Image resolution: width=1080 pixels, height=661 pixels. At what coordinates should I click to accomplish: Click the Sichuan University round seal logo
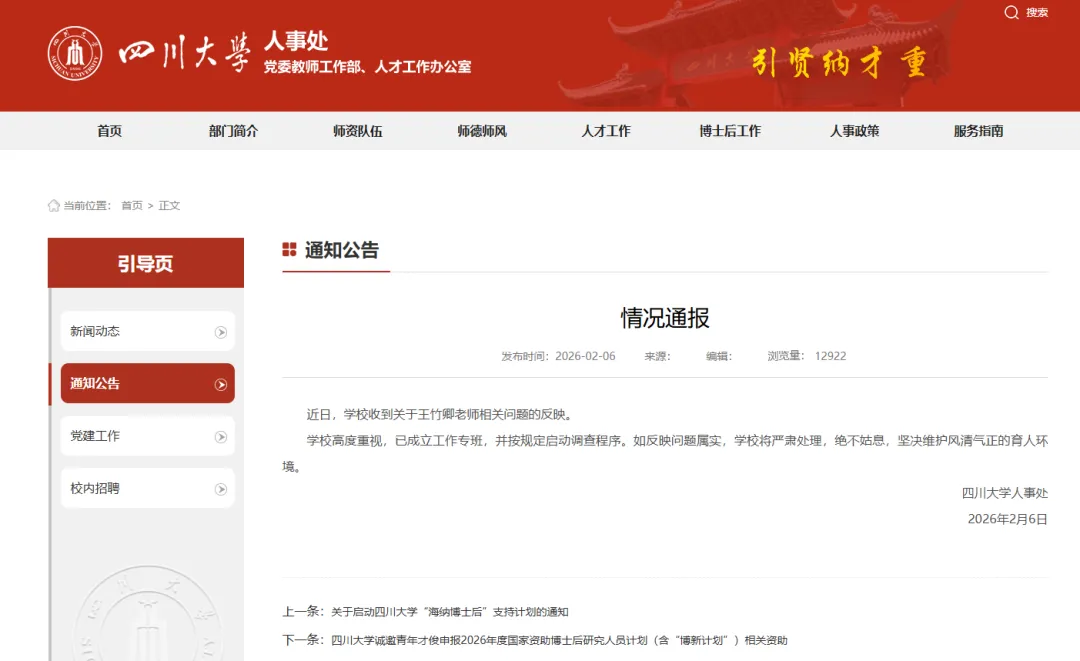(x=75, y=53)
